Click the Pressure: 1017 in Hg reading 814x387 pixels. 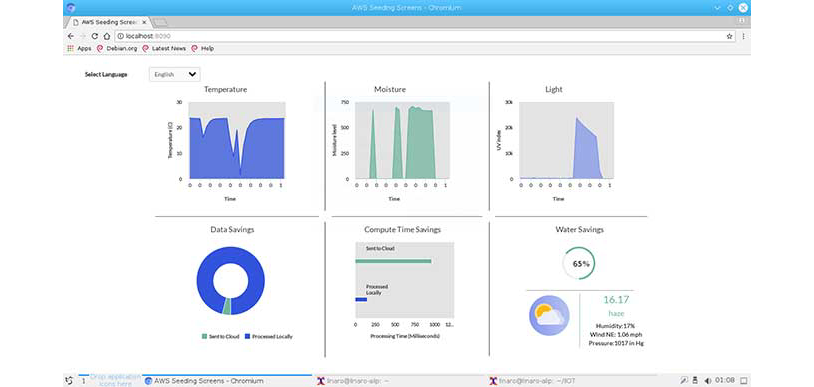point(616,343)
